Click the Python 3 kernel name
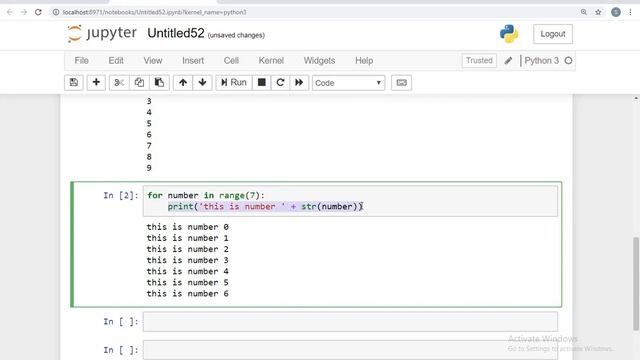This screenshot has width=640, height=360. [541, 61]
